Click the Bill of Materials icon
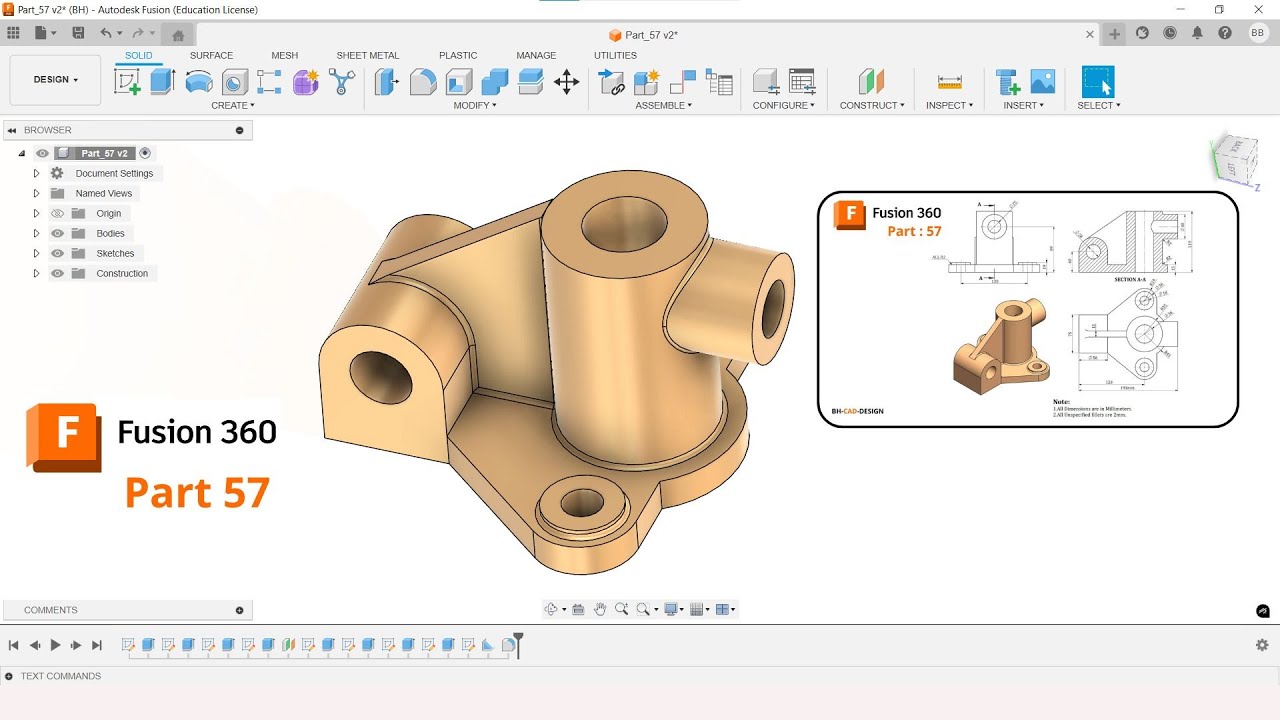The height and width of the screenshot is (720, 1280). pyautogui.click(x=719, y=82)
